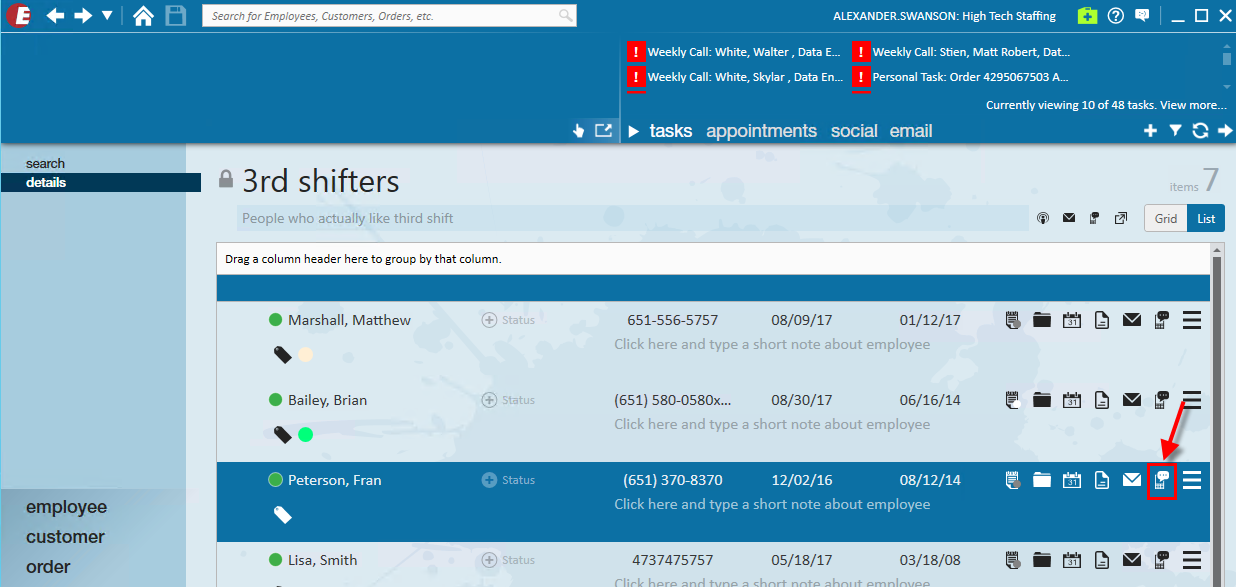Switch to the tasks tab

click(671, 131)
